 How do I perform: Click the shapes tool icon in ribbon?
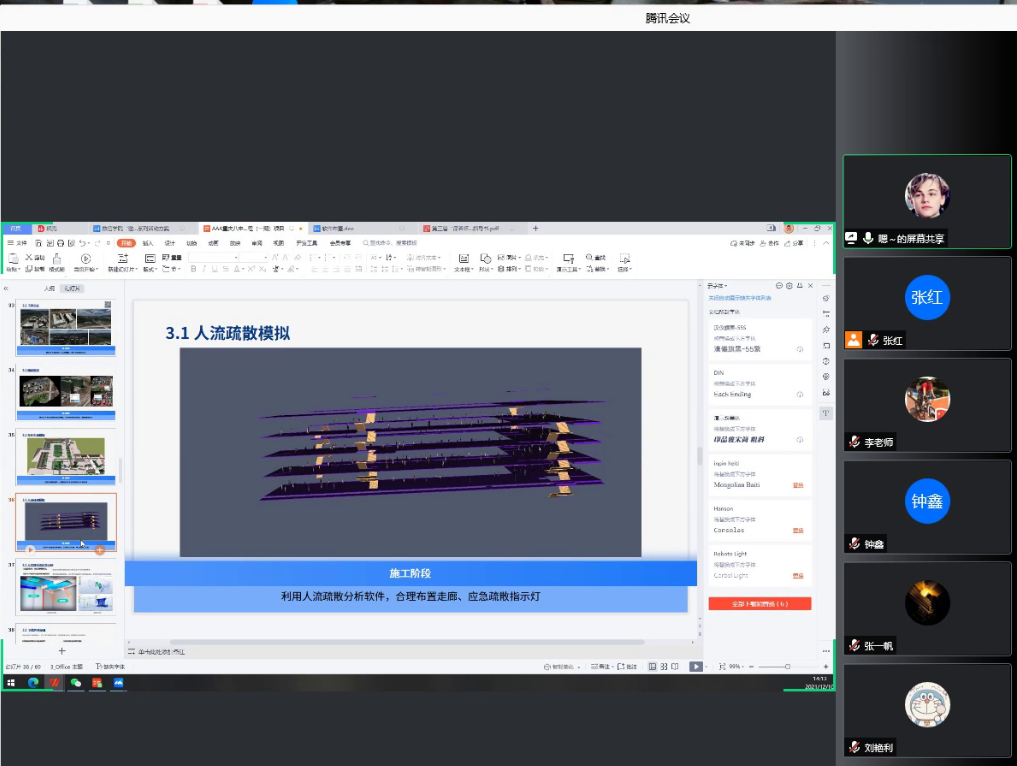486,258
